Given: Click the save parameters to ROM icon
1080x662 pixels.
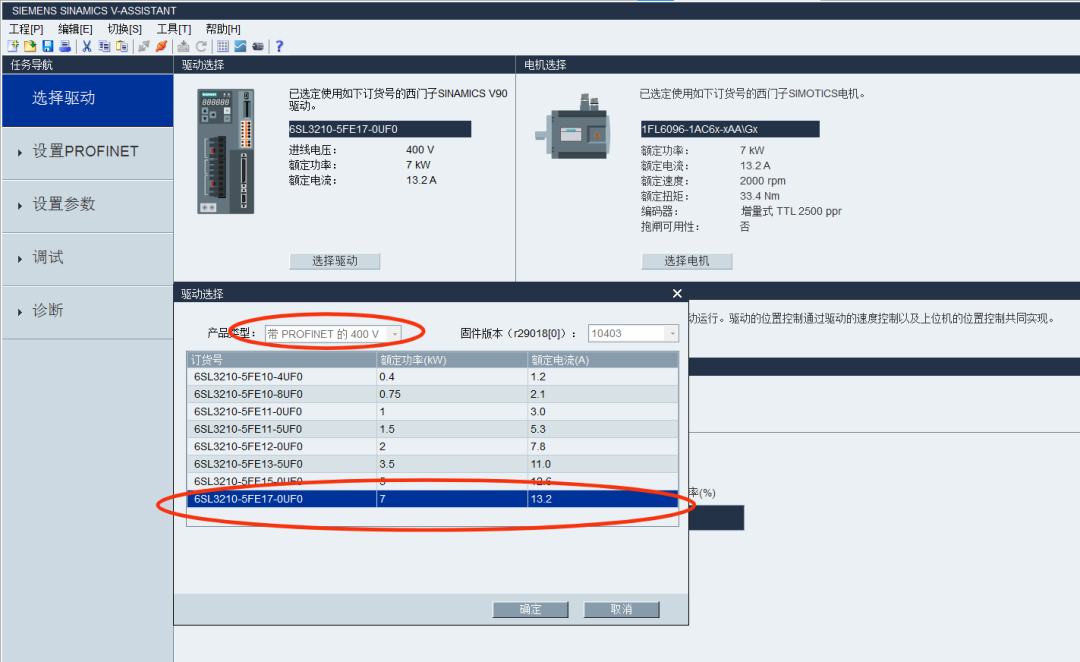Looking at the screenshot, I should [x=183, y=46].
